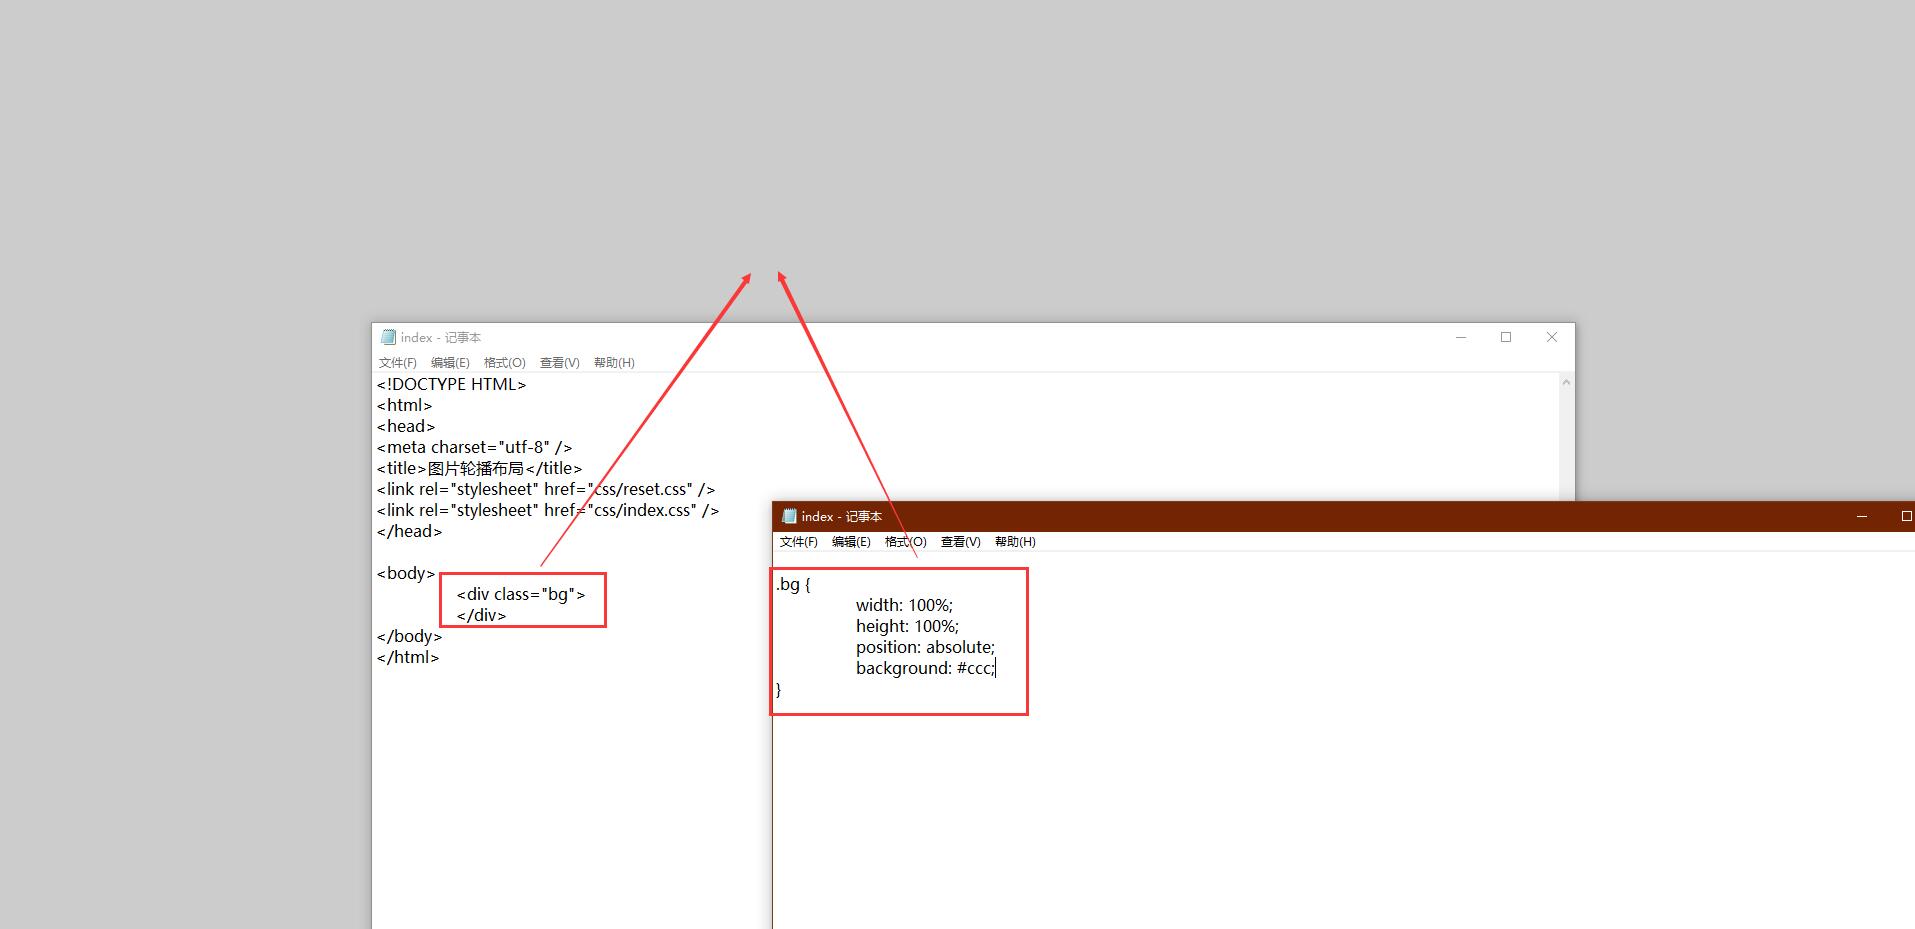Maximize the back HTML Notepad window

click(x=1506, y=337)
